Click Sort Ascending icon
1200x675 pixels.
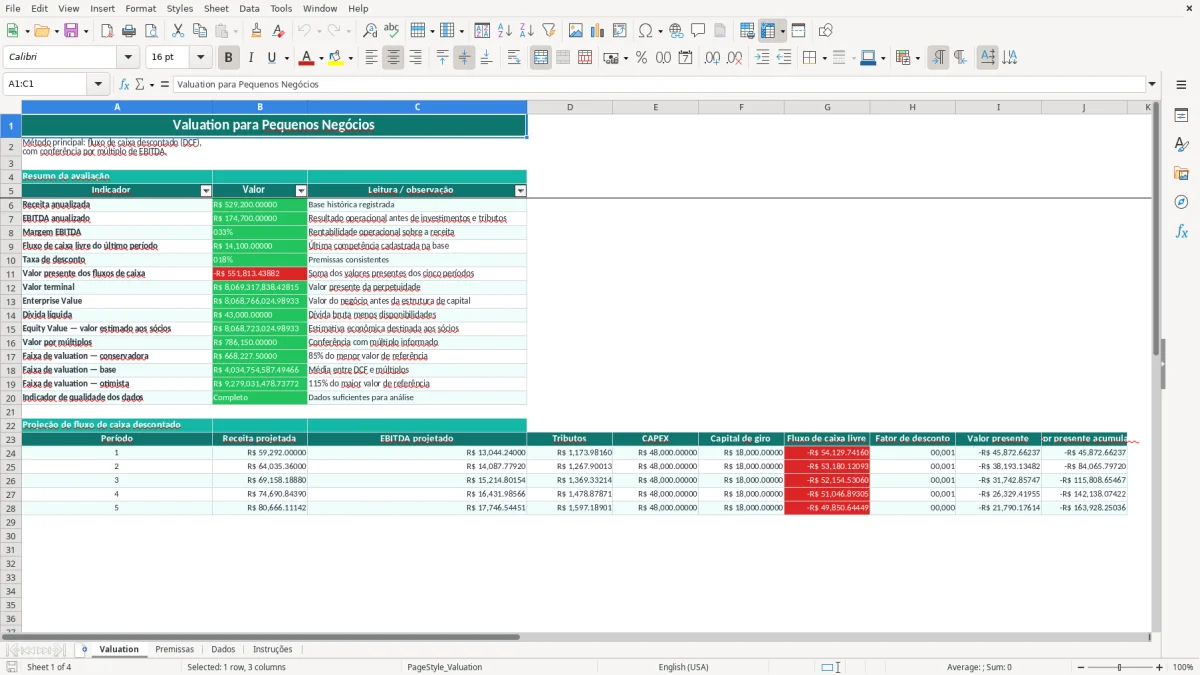pyautogui.click(x=505, y=31)
